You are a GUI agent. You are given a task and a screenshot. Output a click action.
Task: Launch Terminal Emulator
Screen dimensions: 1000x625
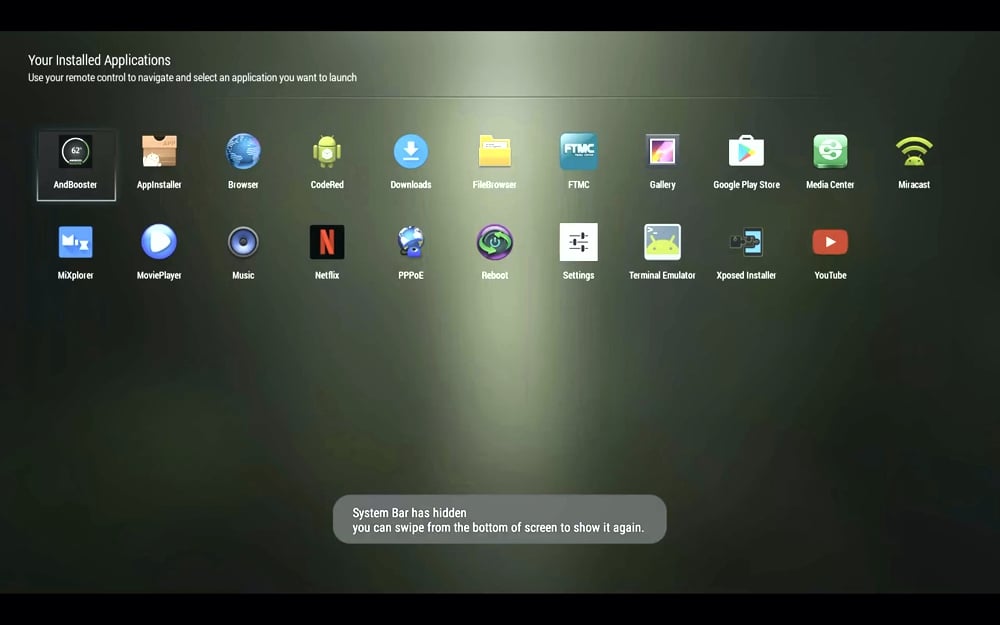[661, 244]
